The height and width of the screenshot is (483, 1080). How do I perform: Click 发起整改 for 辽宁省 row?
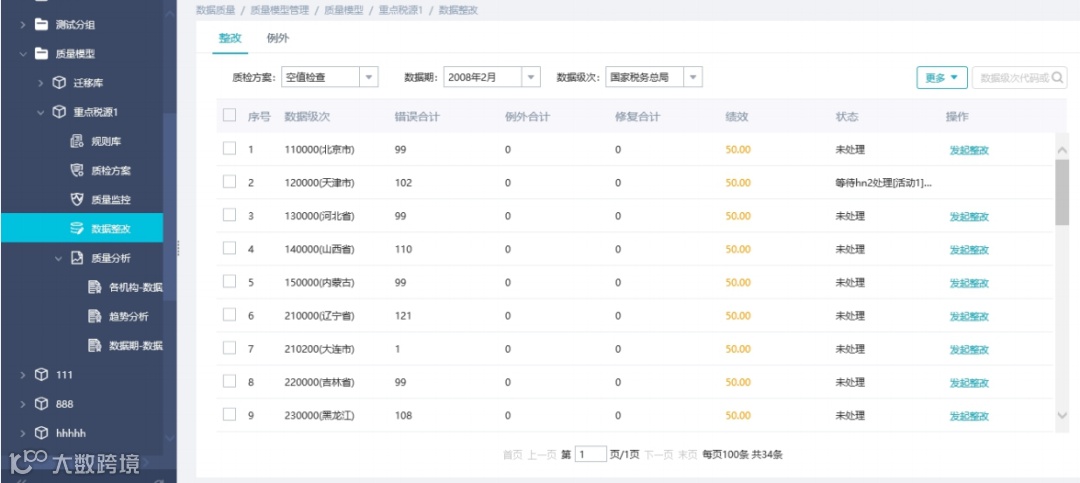click(x=969, y=316)
